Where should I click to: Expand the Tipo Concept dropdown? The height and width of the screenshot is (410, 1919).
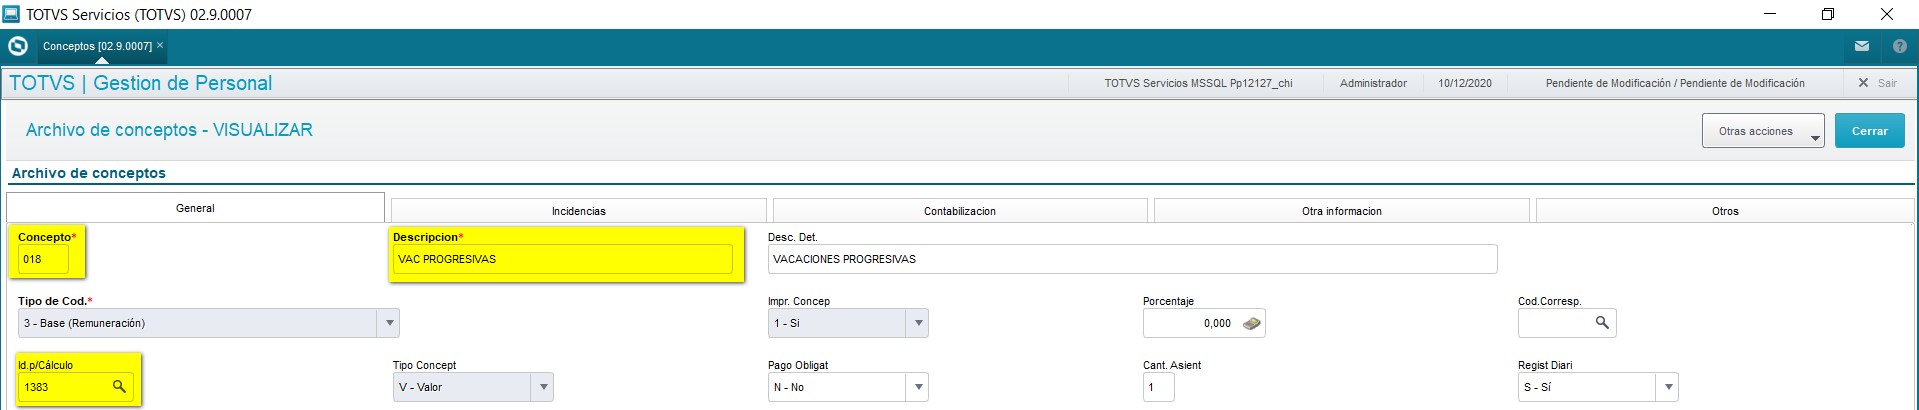(543, 387)
